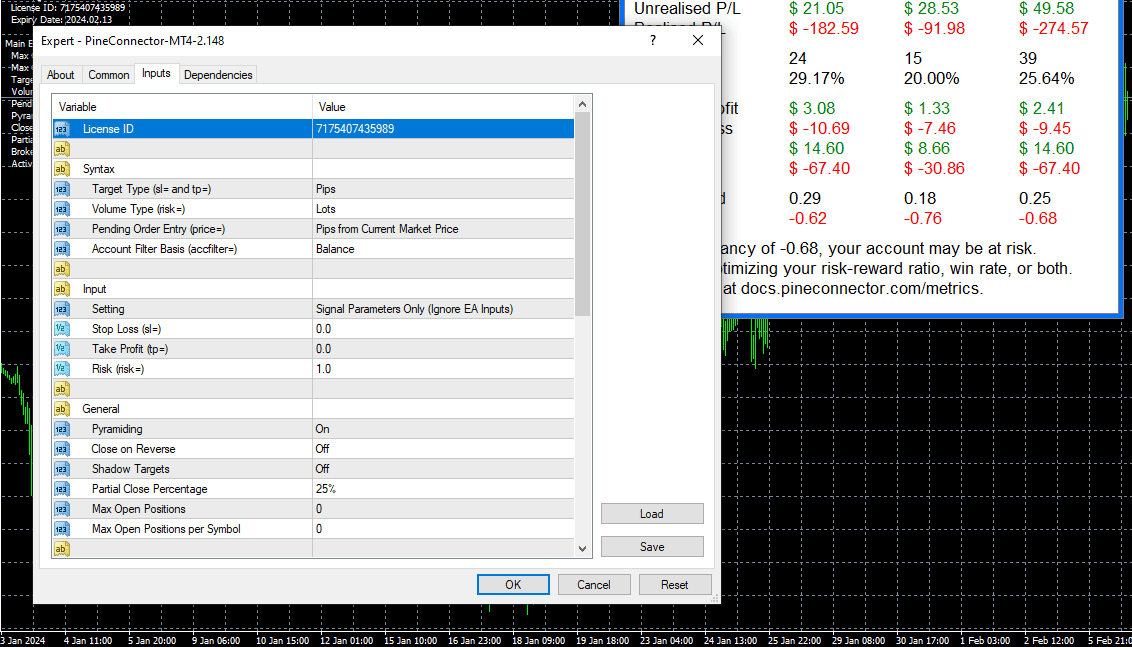Click the icon beside Max Open Positions row
Screen dimensions: 1132x647
tap(62, 509)
